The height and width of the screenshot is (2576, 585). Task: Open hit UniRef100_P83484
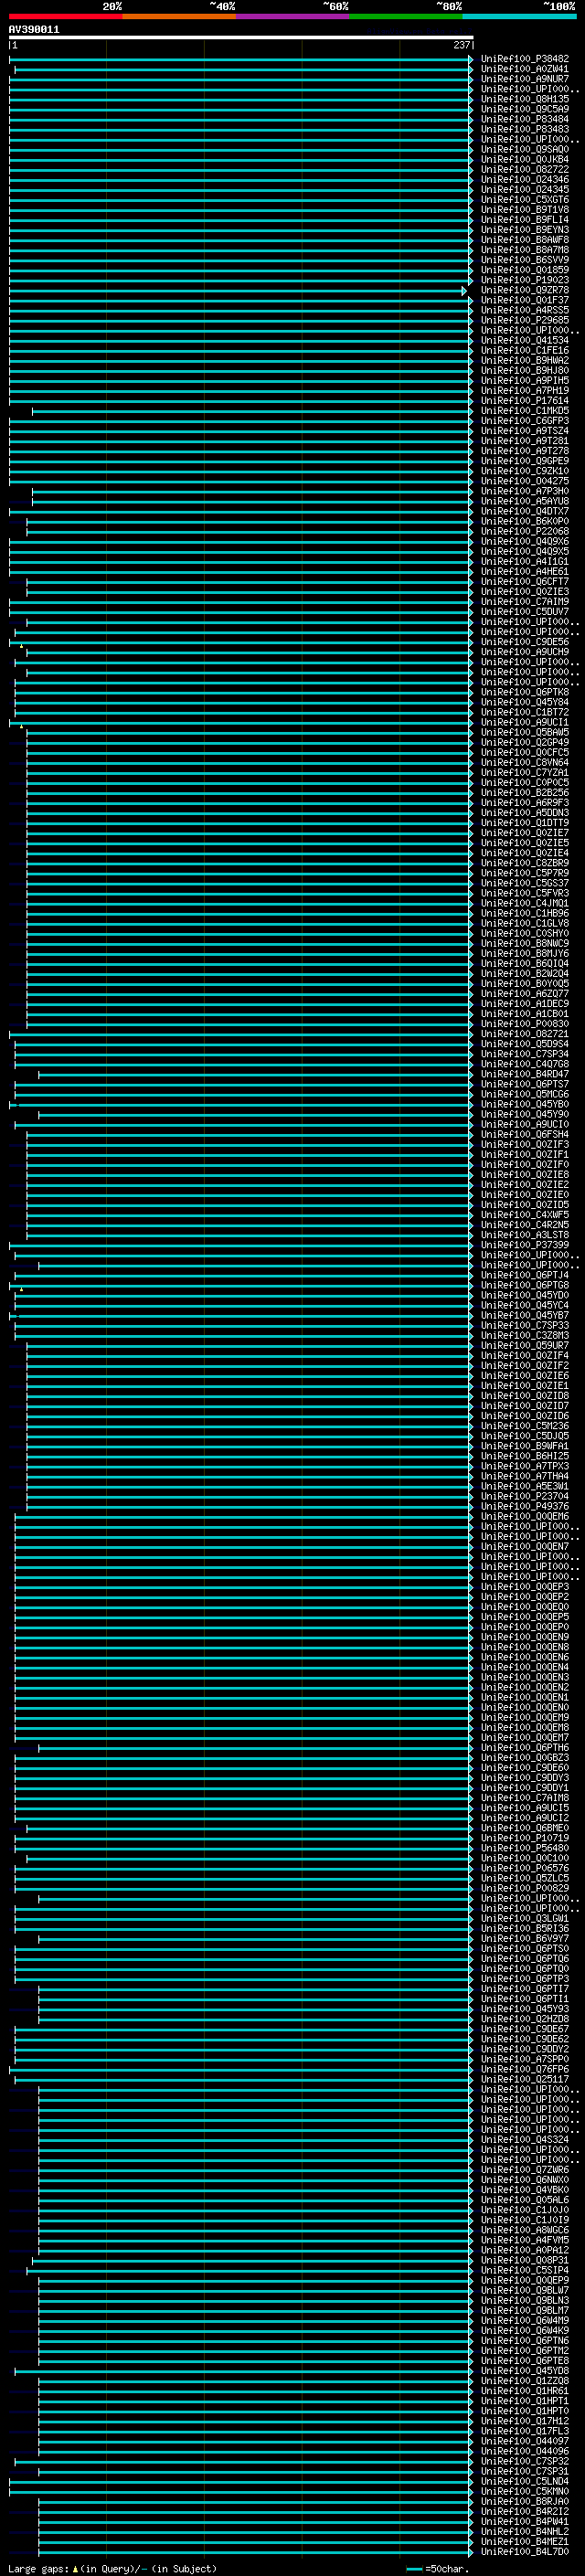[x=525, y=119]
